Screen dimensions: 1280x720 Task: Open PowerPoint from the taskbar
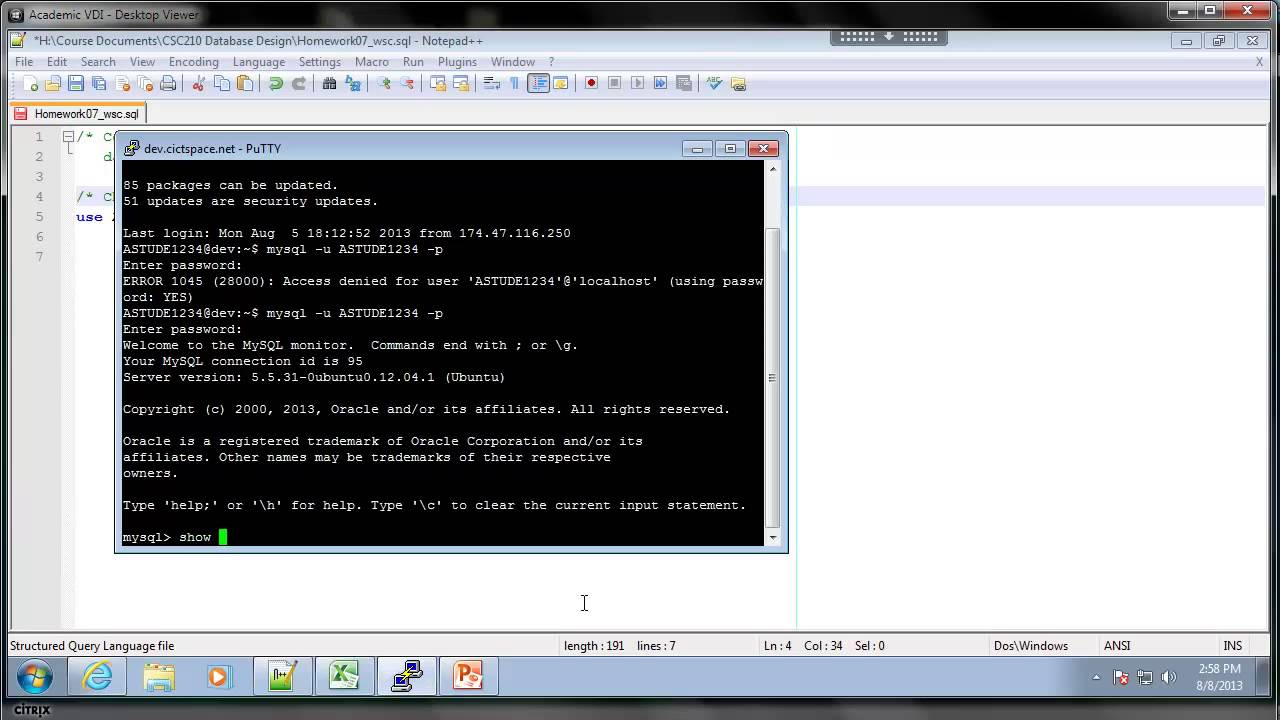click(468, 677)
